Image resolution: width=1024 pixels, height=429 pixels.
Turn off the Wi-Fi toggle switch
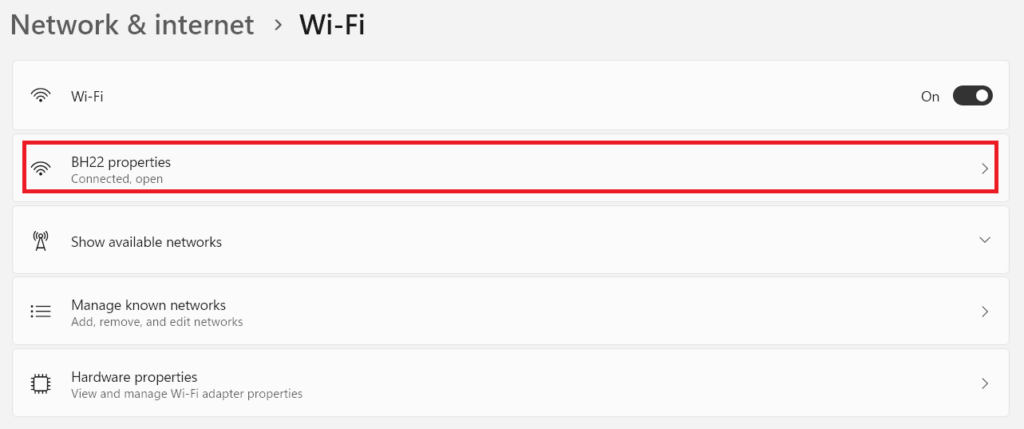[971, 96]
